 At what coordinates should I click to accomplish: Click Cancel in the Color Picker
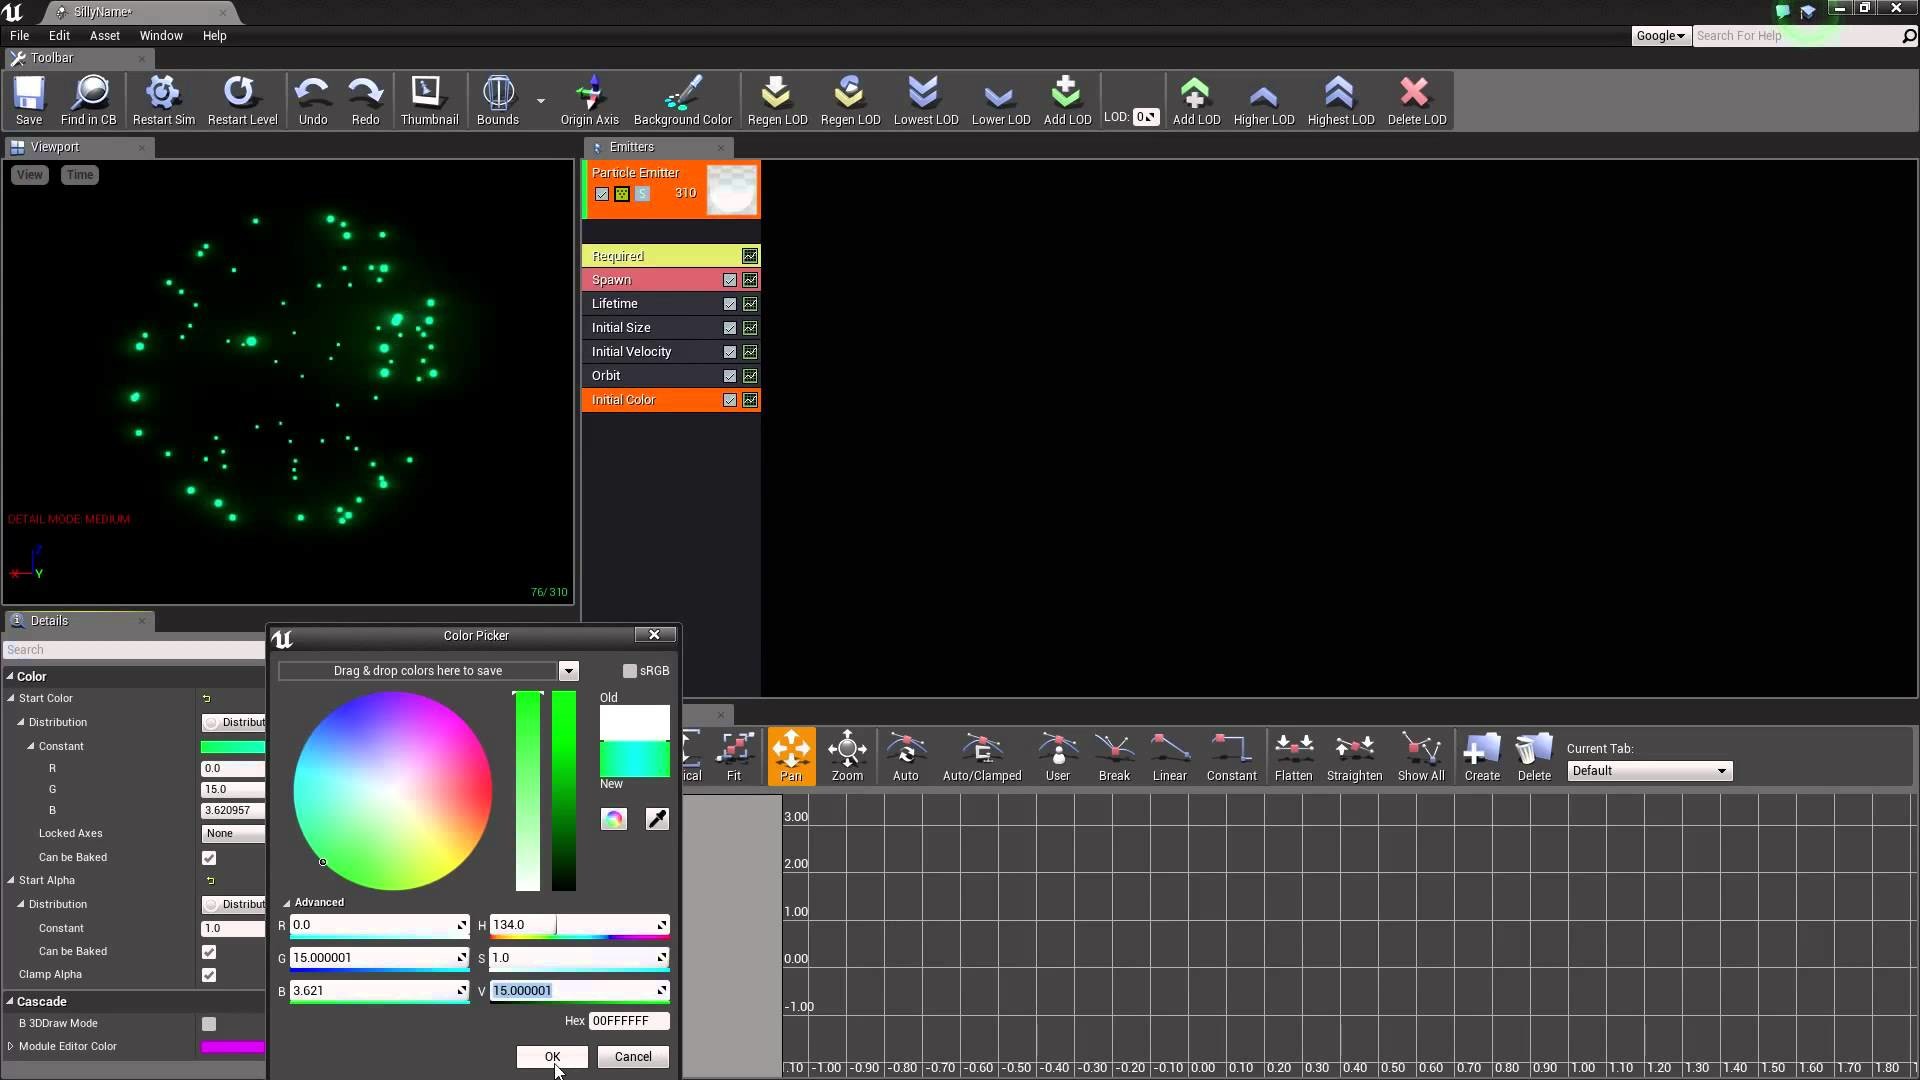(632, 1056)
